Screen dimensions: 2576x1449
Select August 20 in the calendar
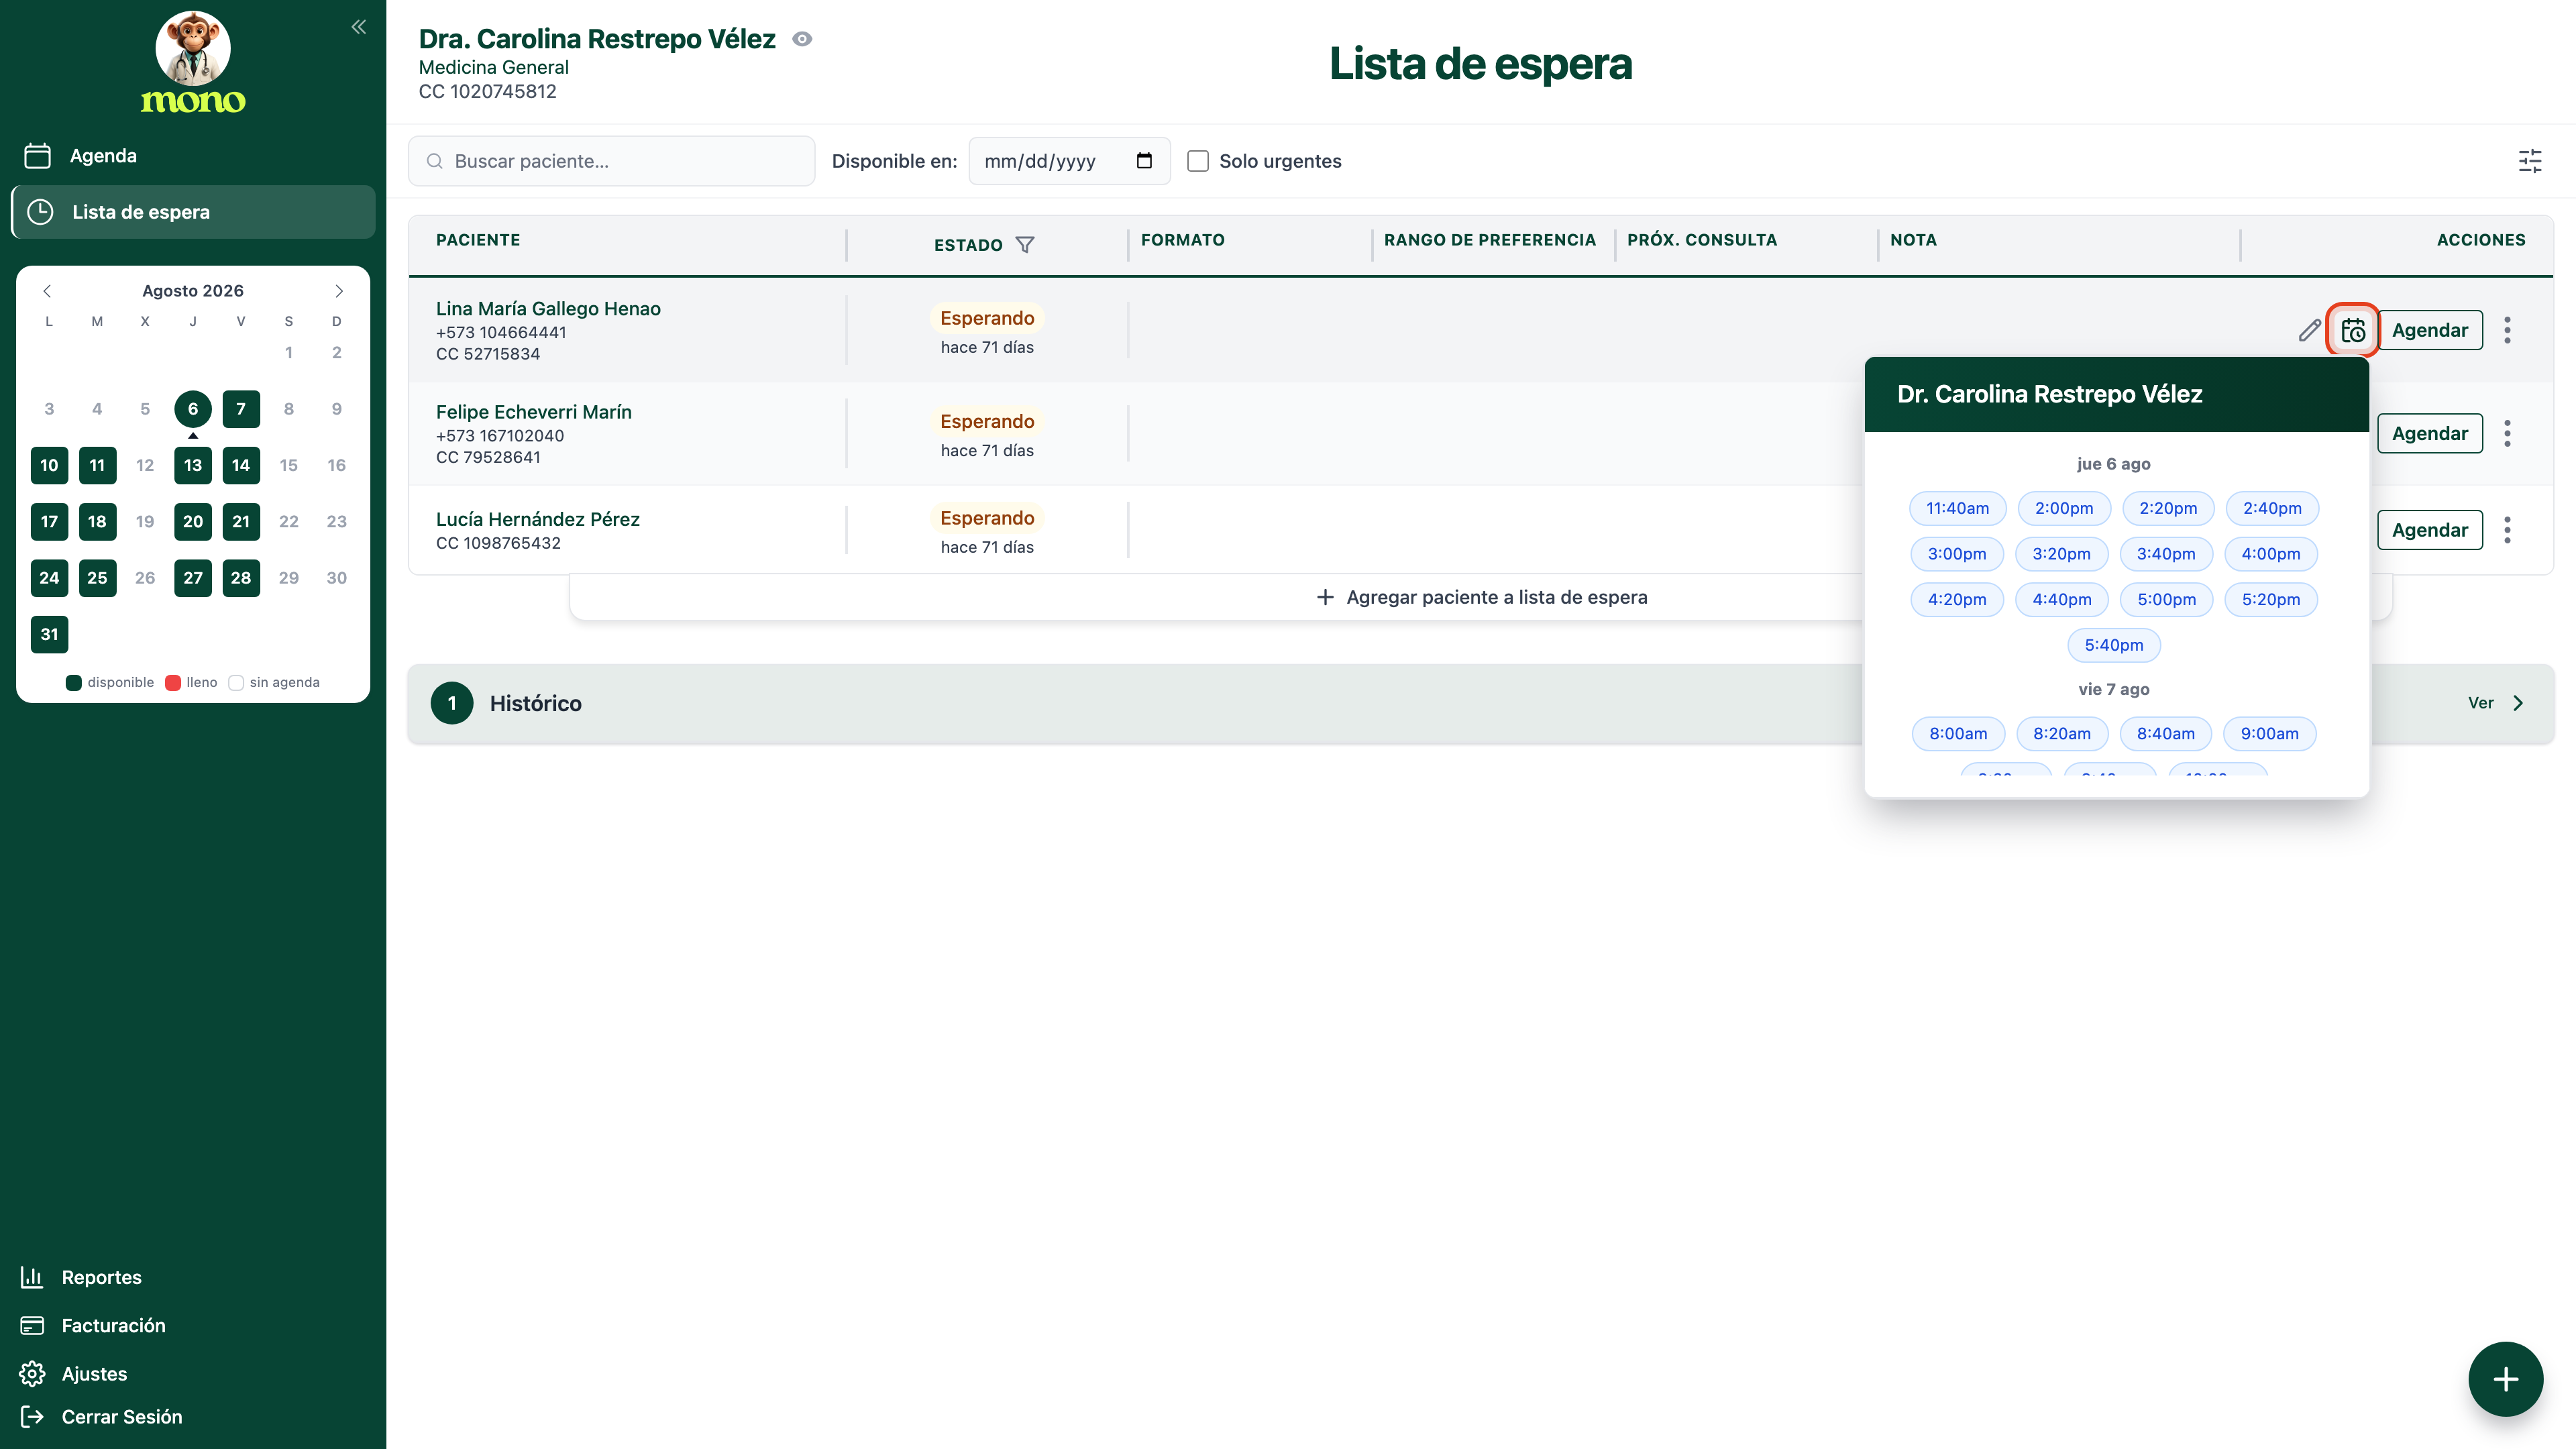pos(193,522)
